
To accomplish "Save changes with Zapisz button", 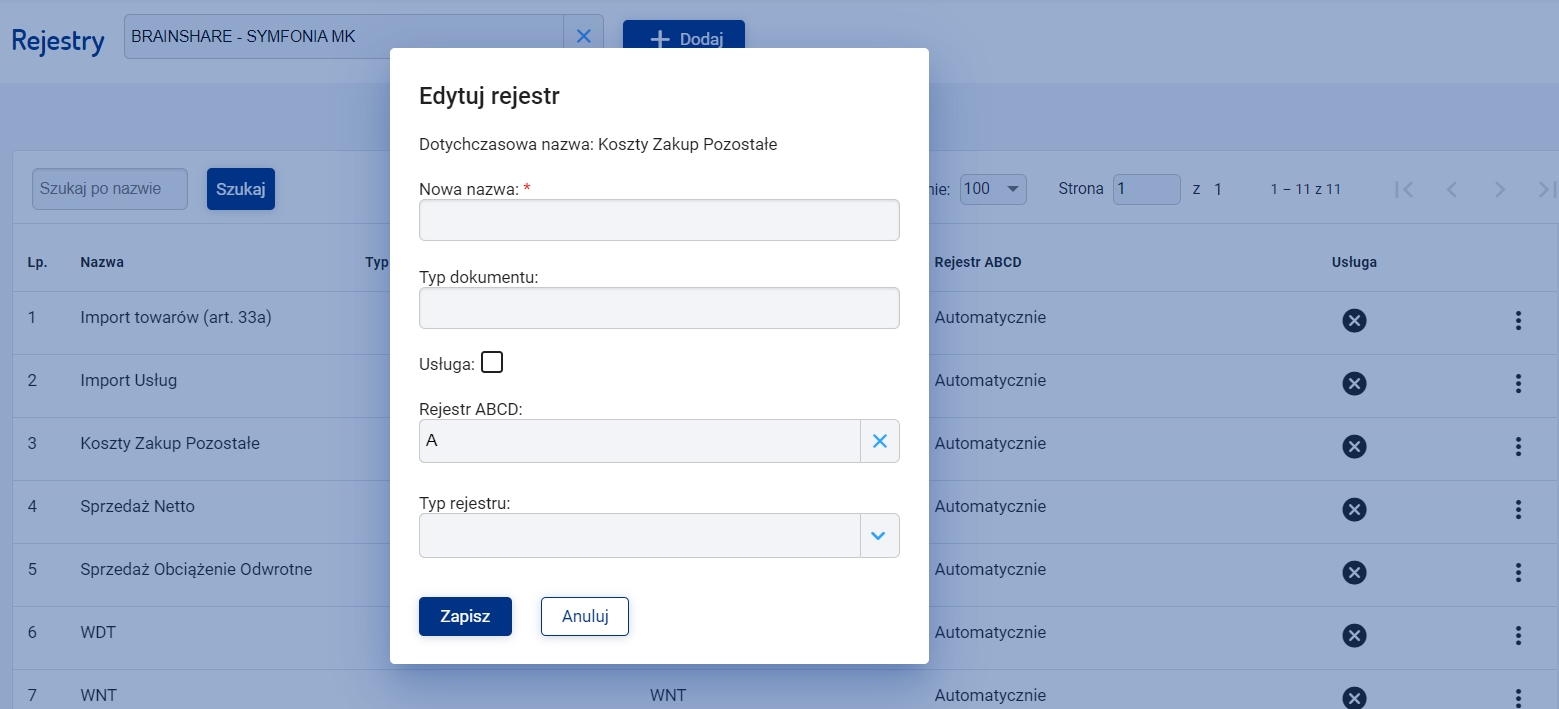I will click(x=465, y=616).
